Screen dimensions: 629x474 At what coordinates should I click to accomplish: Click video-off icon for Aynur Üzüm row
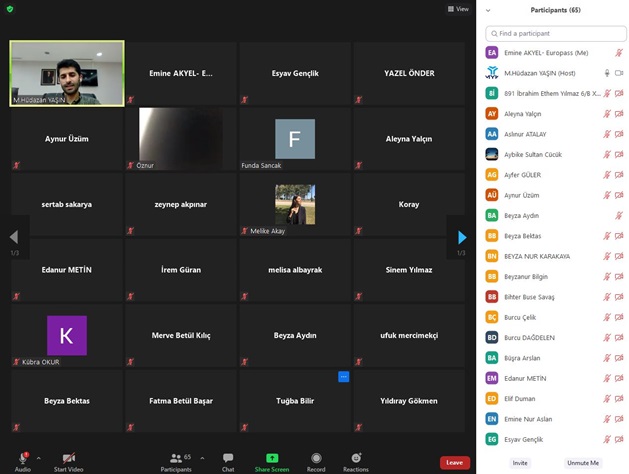pyautogui.click(x=619, y=195)
